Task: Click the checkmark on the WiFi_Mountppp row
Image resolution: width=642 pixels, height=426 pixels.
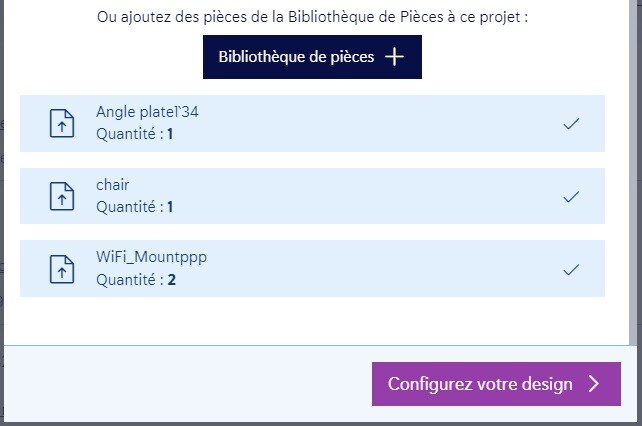Action: [x=571, y=269]
